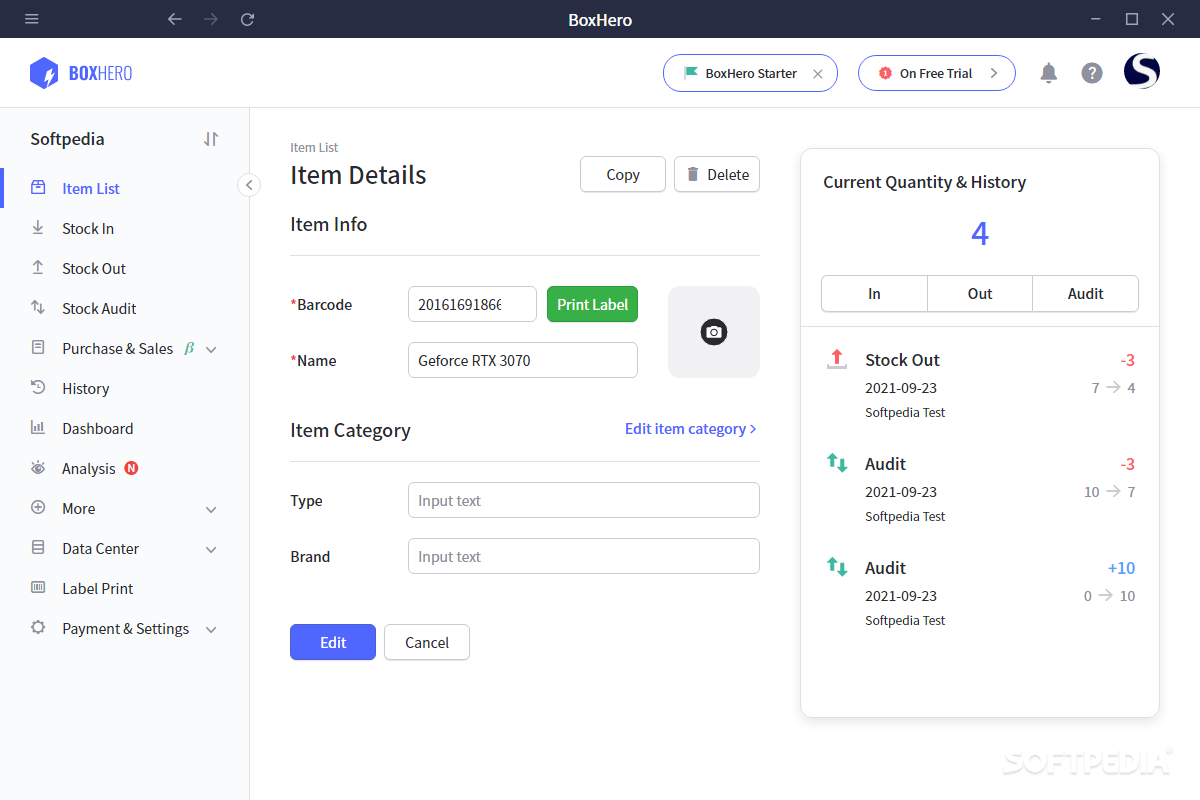Filter history by In tab
The width and height of the screenshot is (1200, 800).
coord(874,294)
